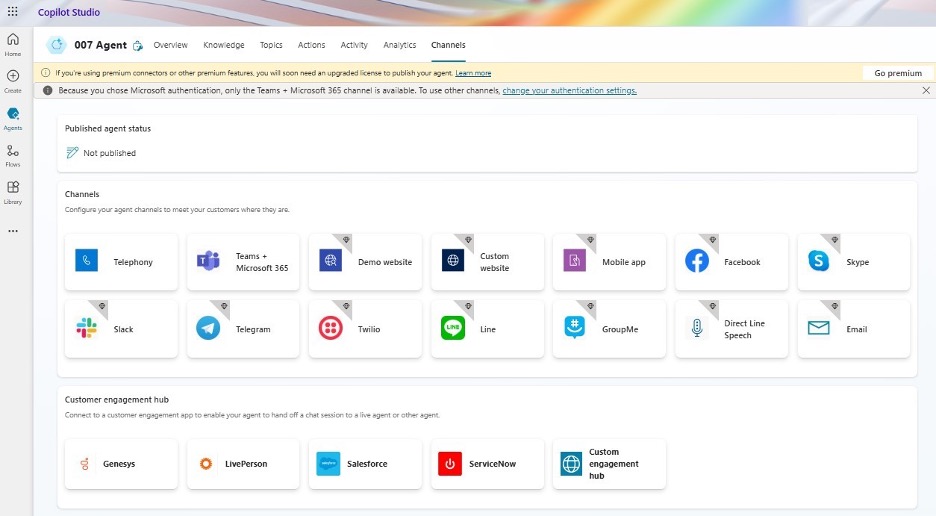Click the Channels tab
Viewport: 936px width, 516px height.
point(448,45)
